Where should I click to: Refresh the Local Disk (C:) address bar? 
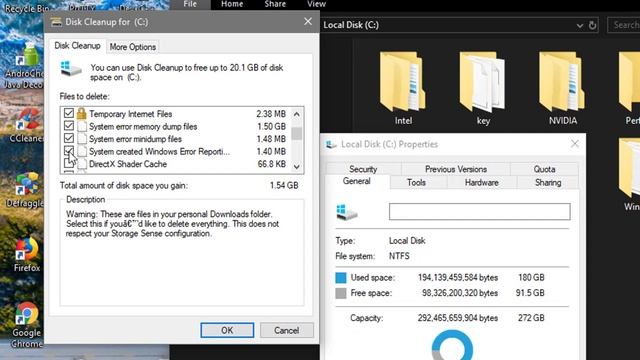592,25
